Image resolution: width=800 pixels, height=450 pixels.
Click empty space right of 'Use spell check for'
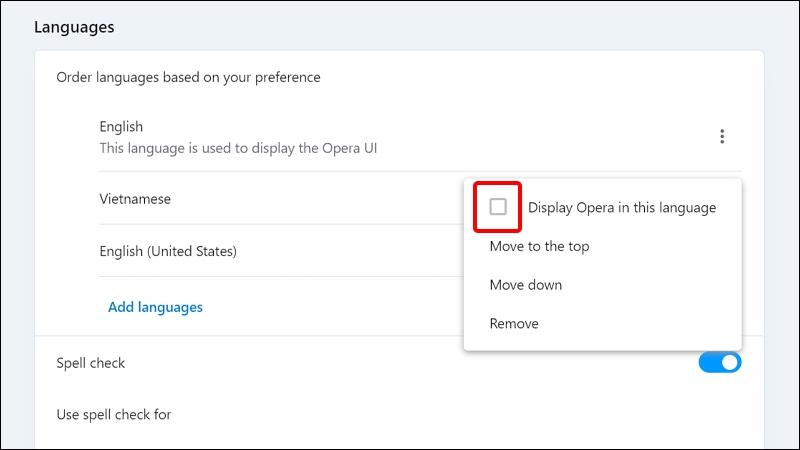click(450, 414)
